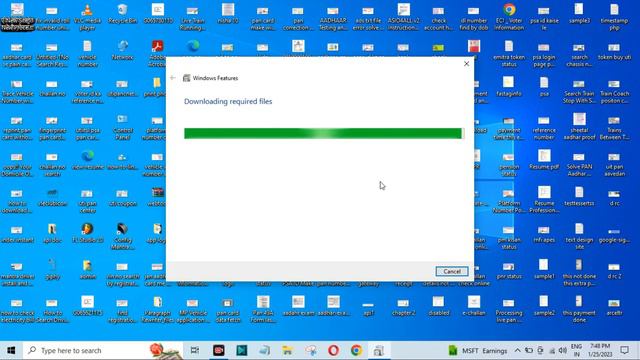Open MSFT Earnings news widget
The height and width of the screenshot is (360, 640).
pos(478,350)
